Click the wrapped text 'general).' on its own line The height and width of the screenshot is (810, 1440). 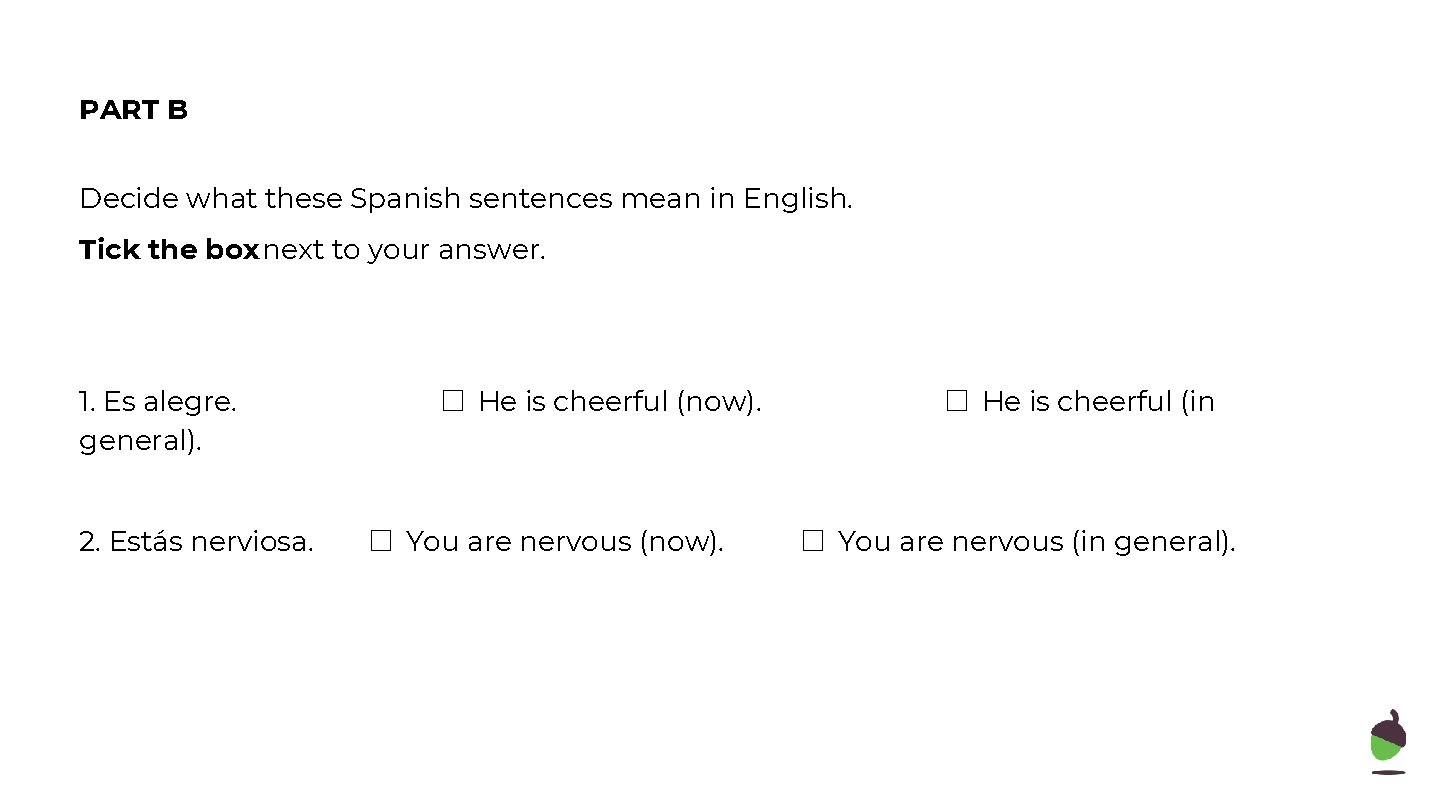[140, 441]
